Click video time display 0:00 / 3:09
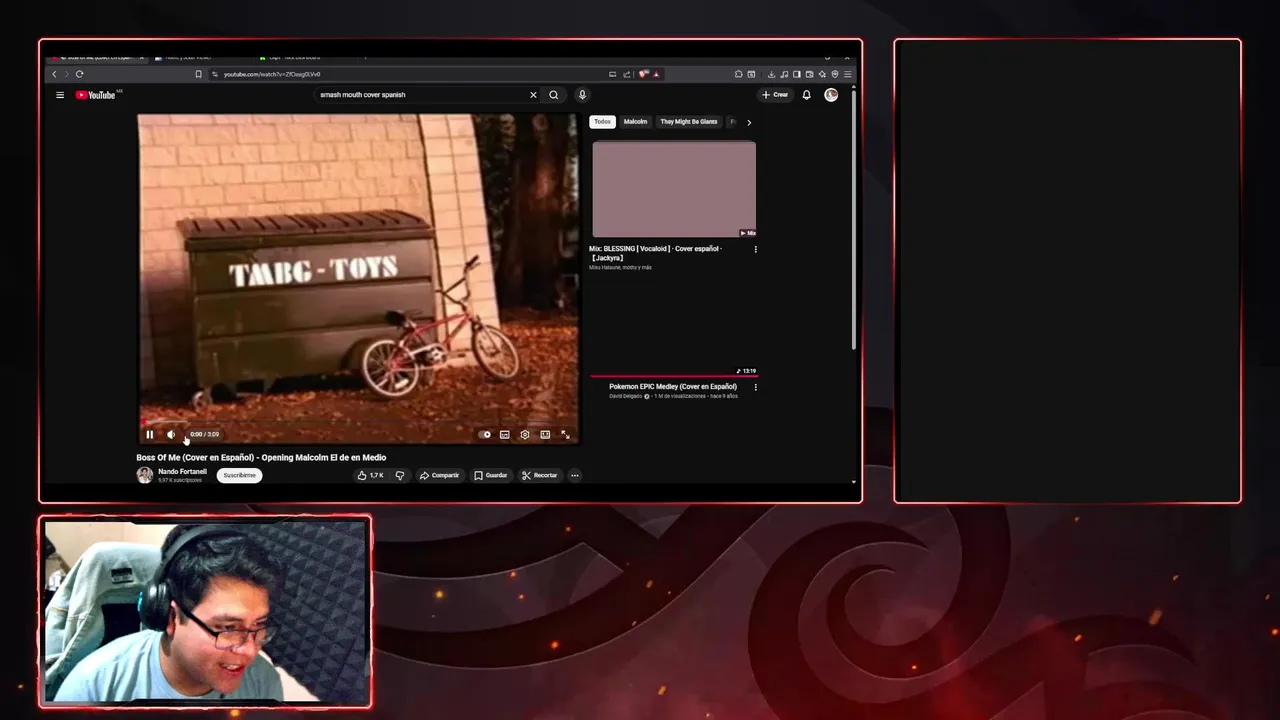This screenshot has height=720, width=1280. (x=204, y=435)
